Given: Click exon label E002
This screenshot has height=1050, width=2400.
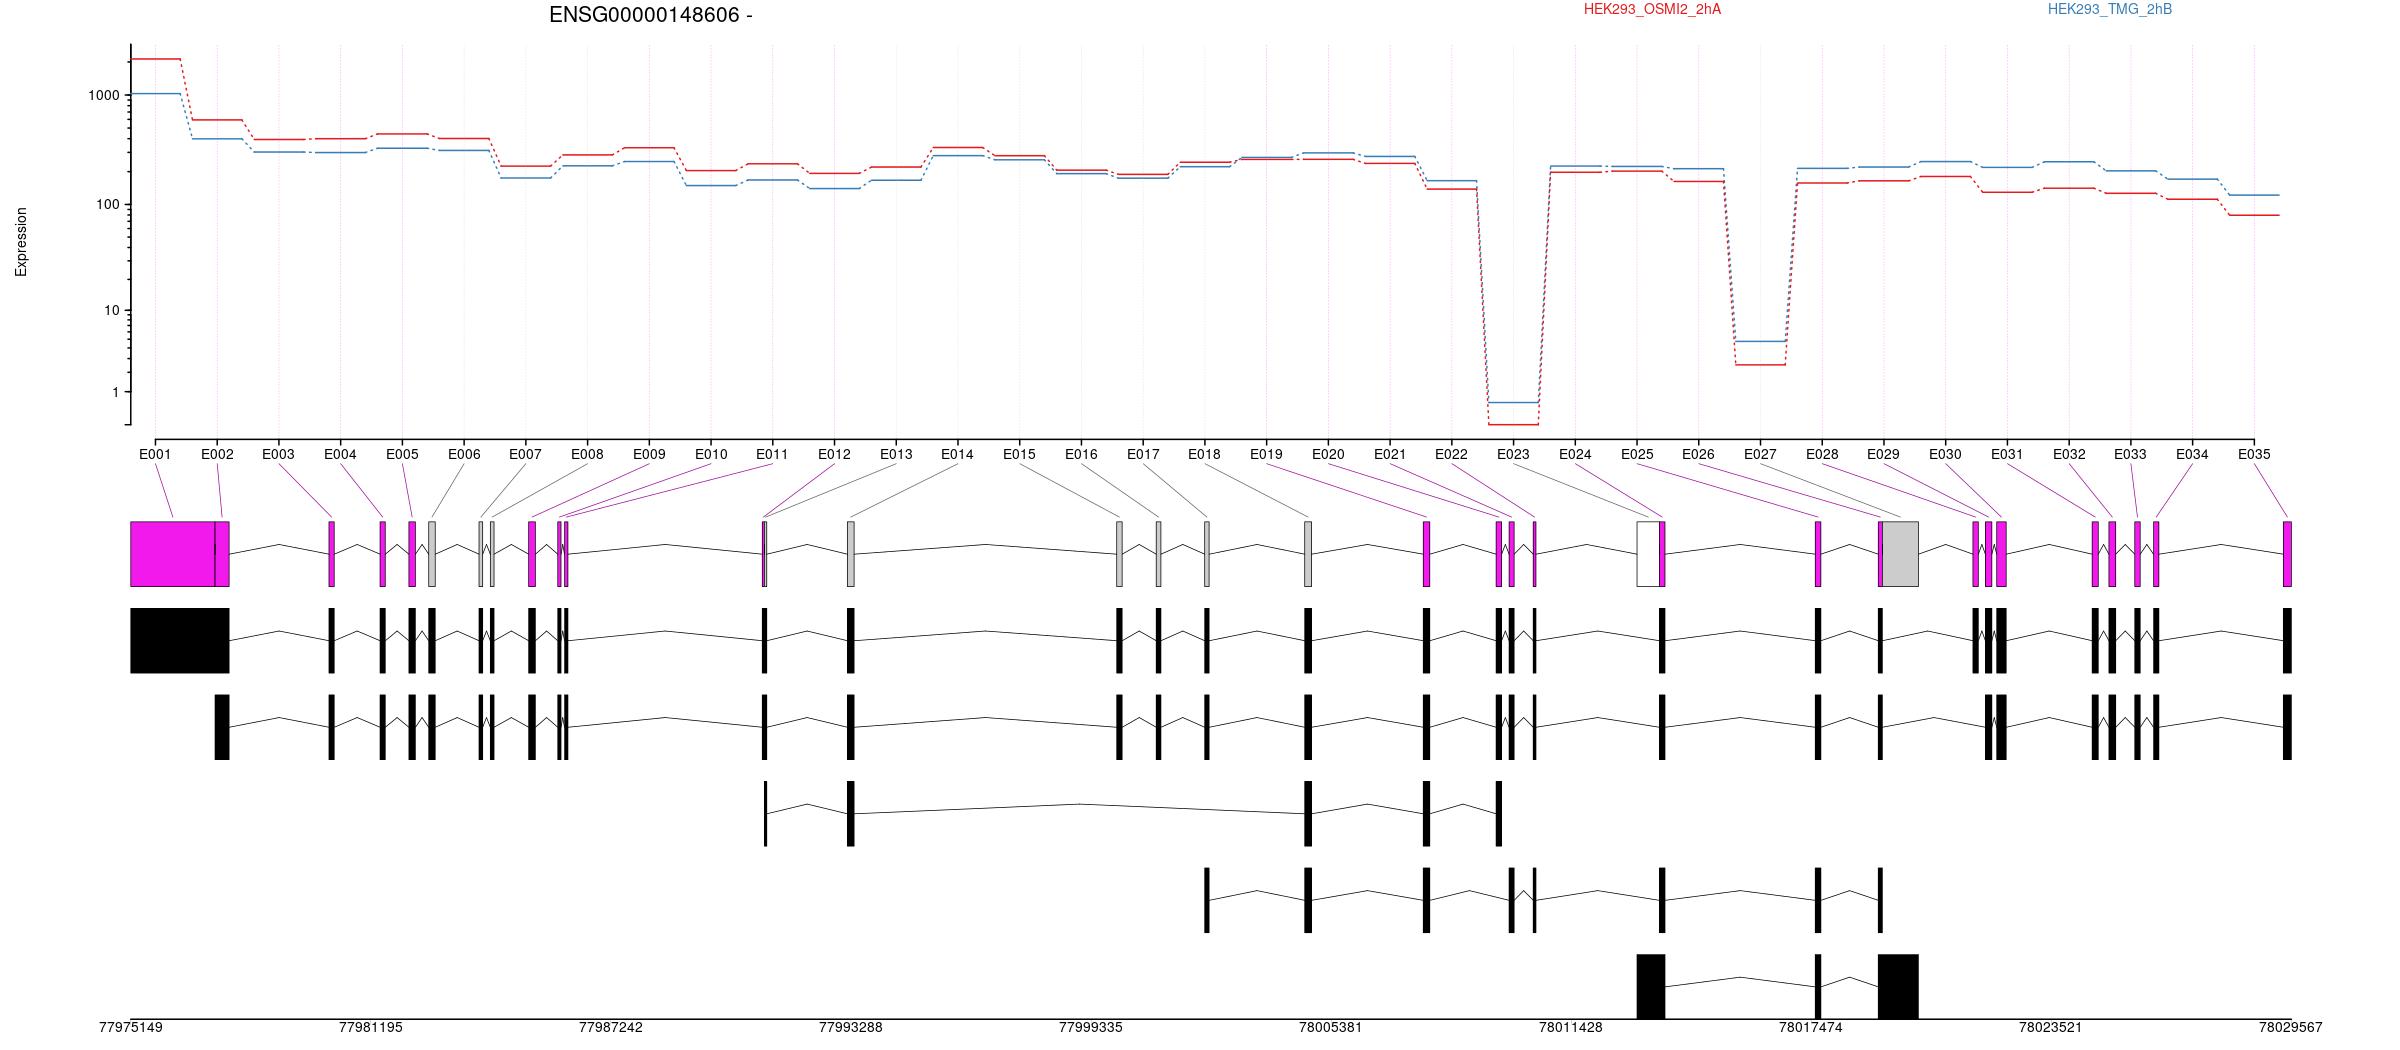Looking at the screenshot, I should coord(217,454).
